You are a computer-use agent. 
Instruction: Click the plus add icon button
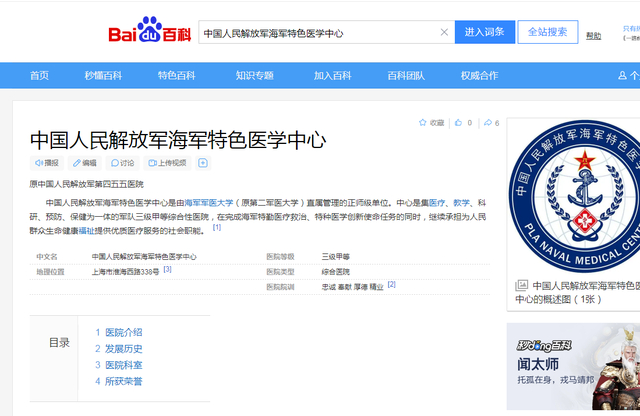[203, 163]
